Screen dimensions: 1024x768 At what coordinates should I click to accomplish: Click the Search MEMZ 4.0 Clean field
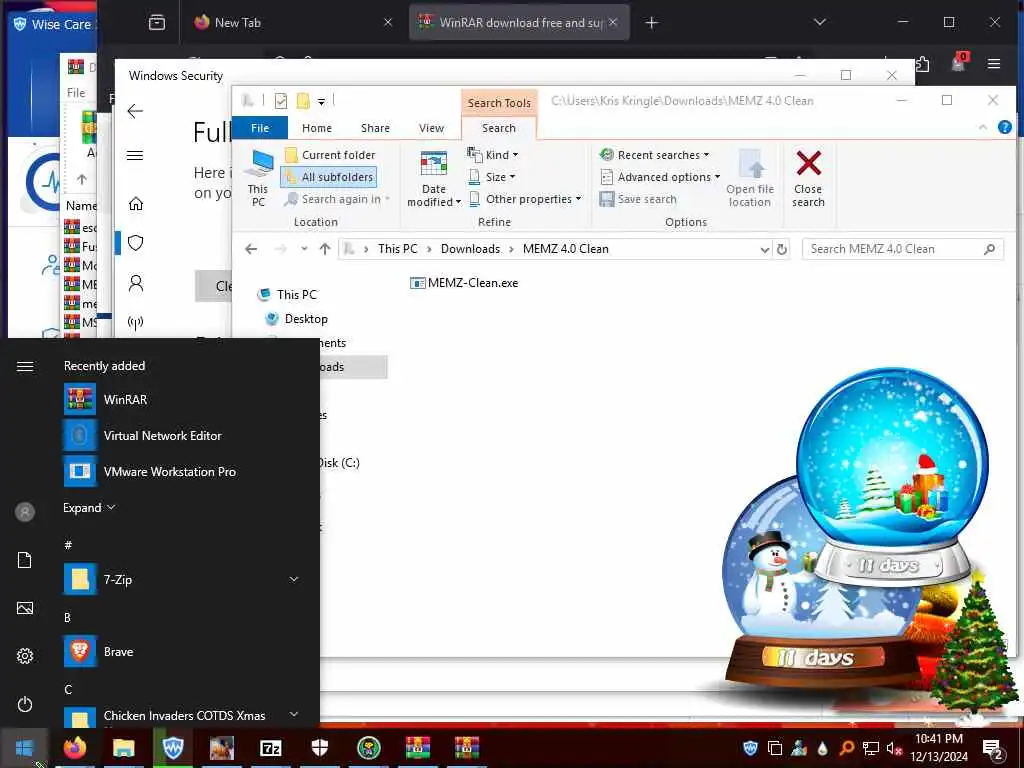[x=903, y=249]
